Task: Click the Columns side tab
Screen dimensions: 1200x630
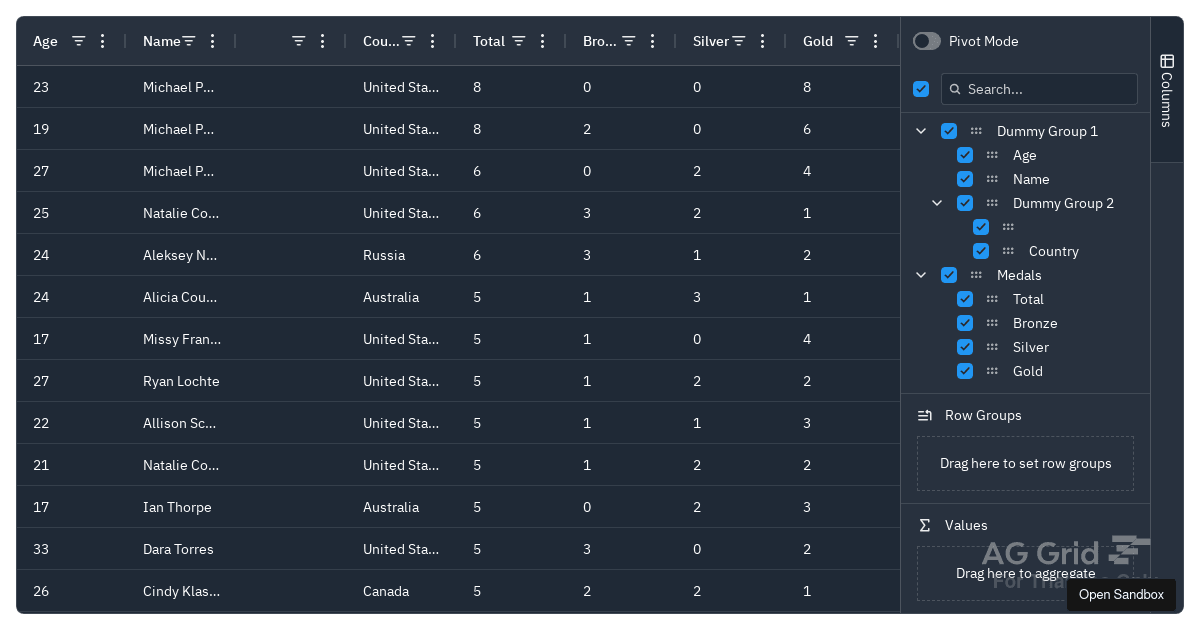Action: coord(1166,90)
